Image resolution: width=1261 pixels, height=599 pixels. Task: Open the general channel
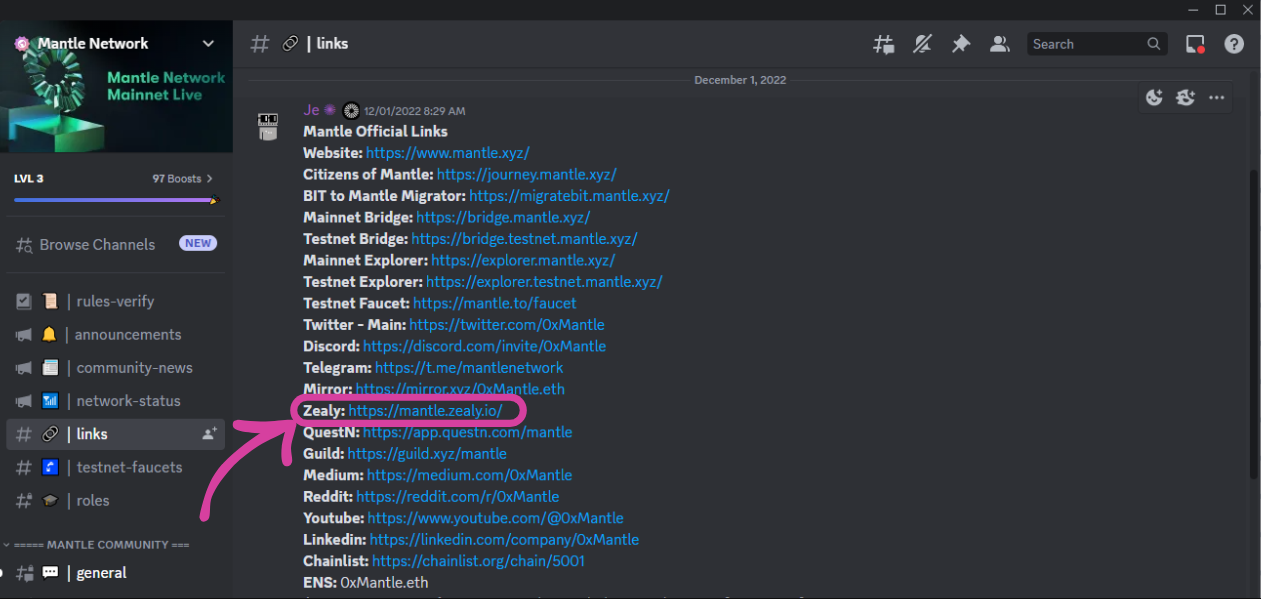point(115,573)
